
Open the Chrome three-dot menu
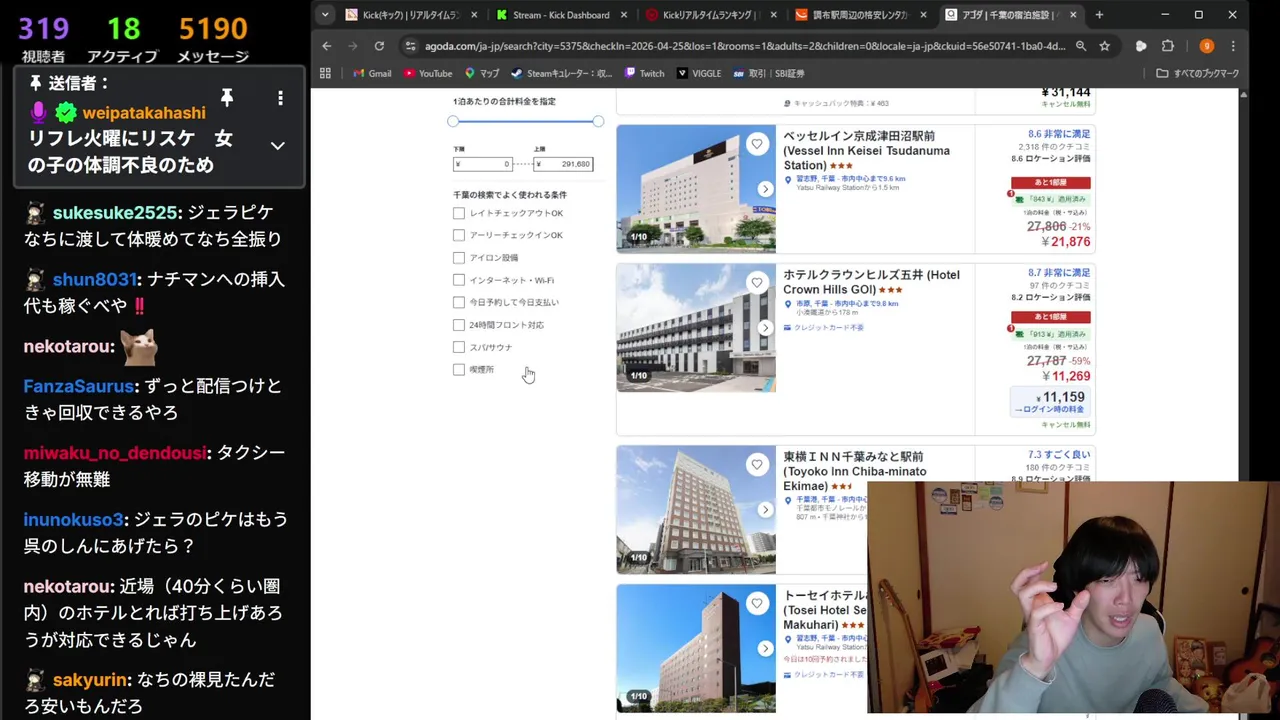pyautogui.click(x=1233, y=46)
